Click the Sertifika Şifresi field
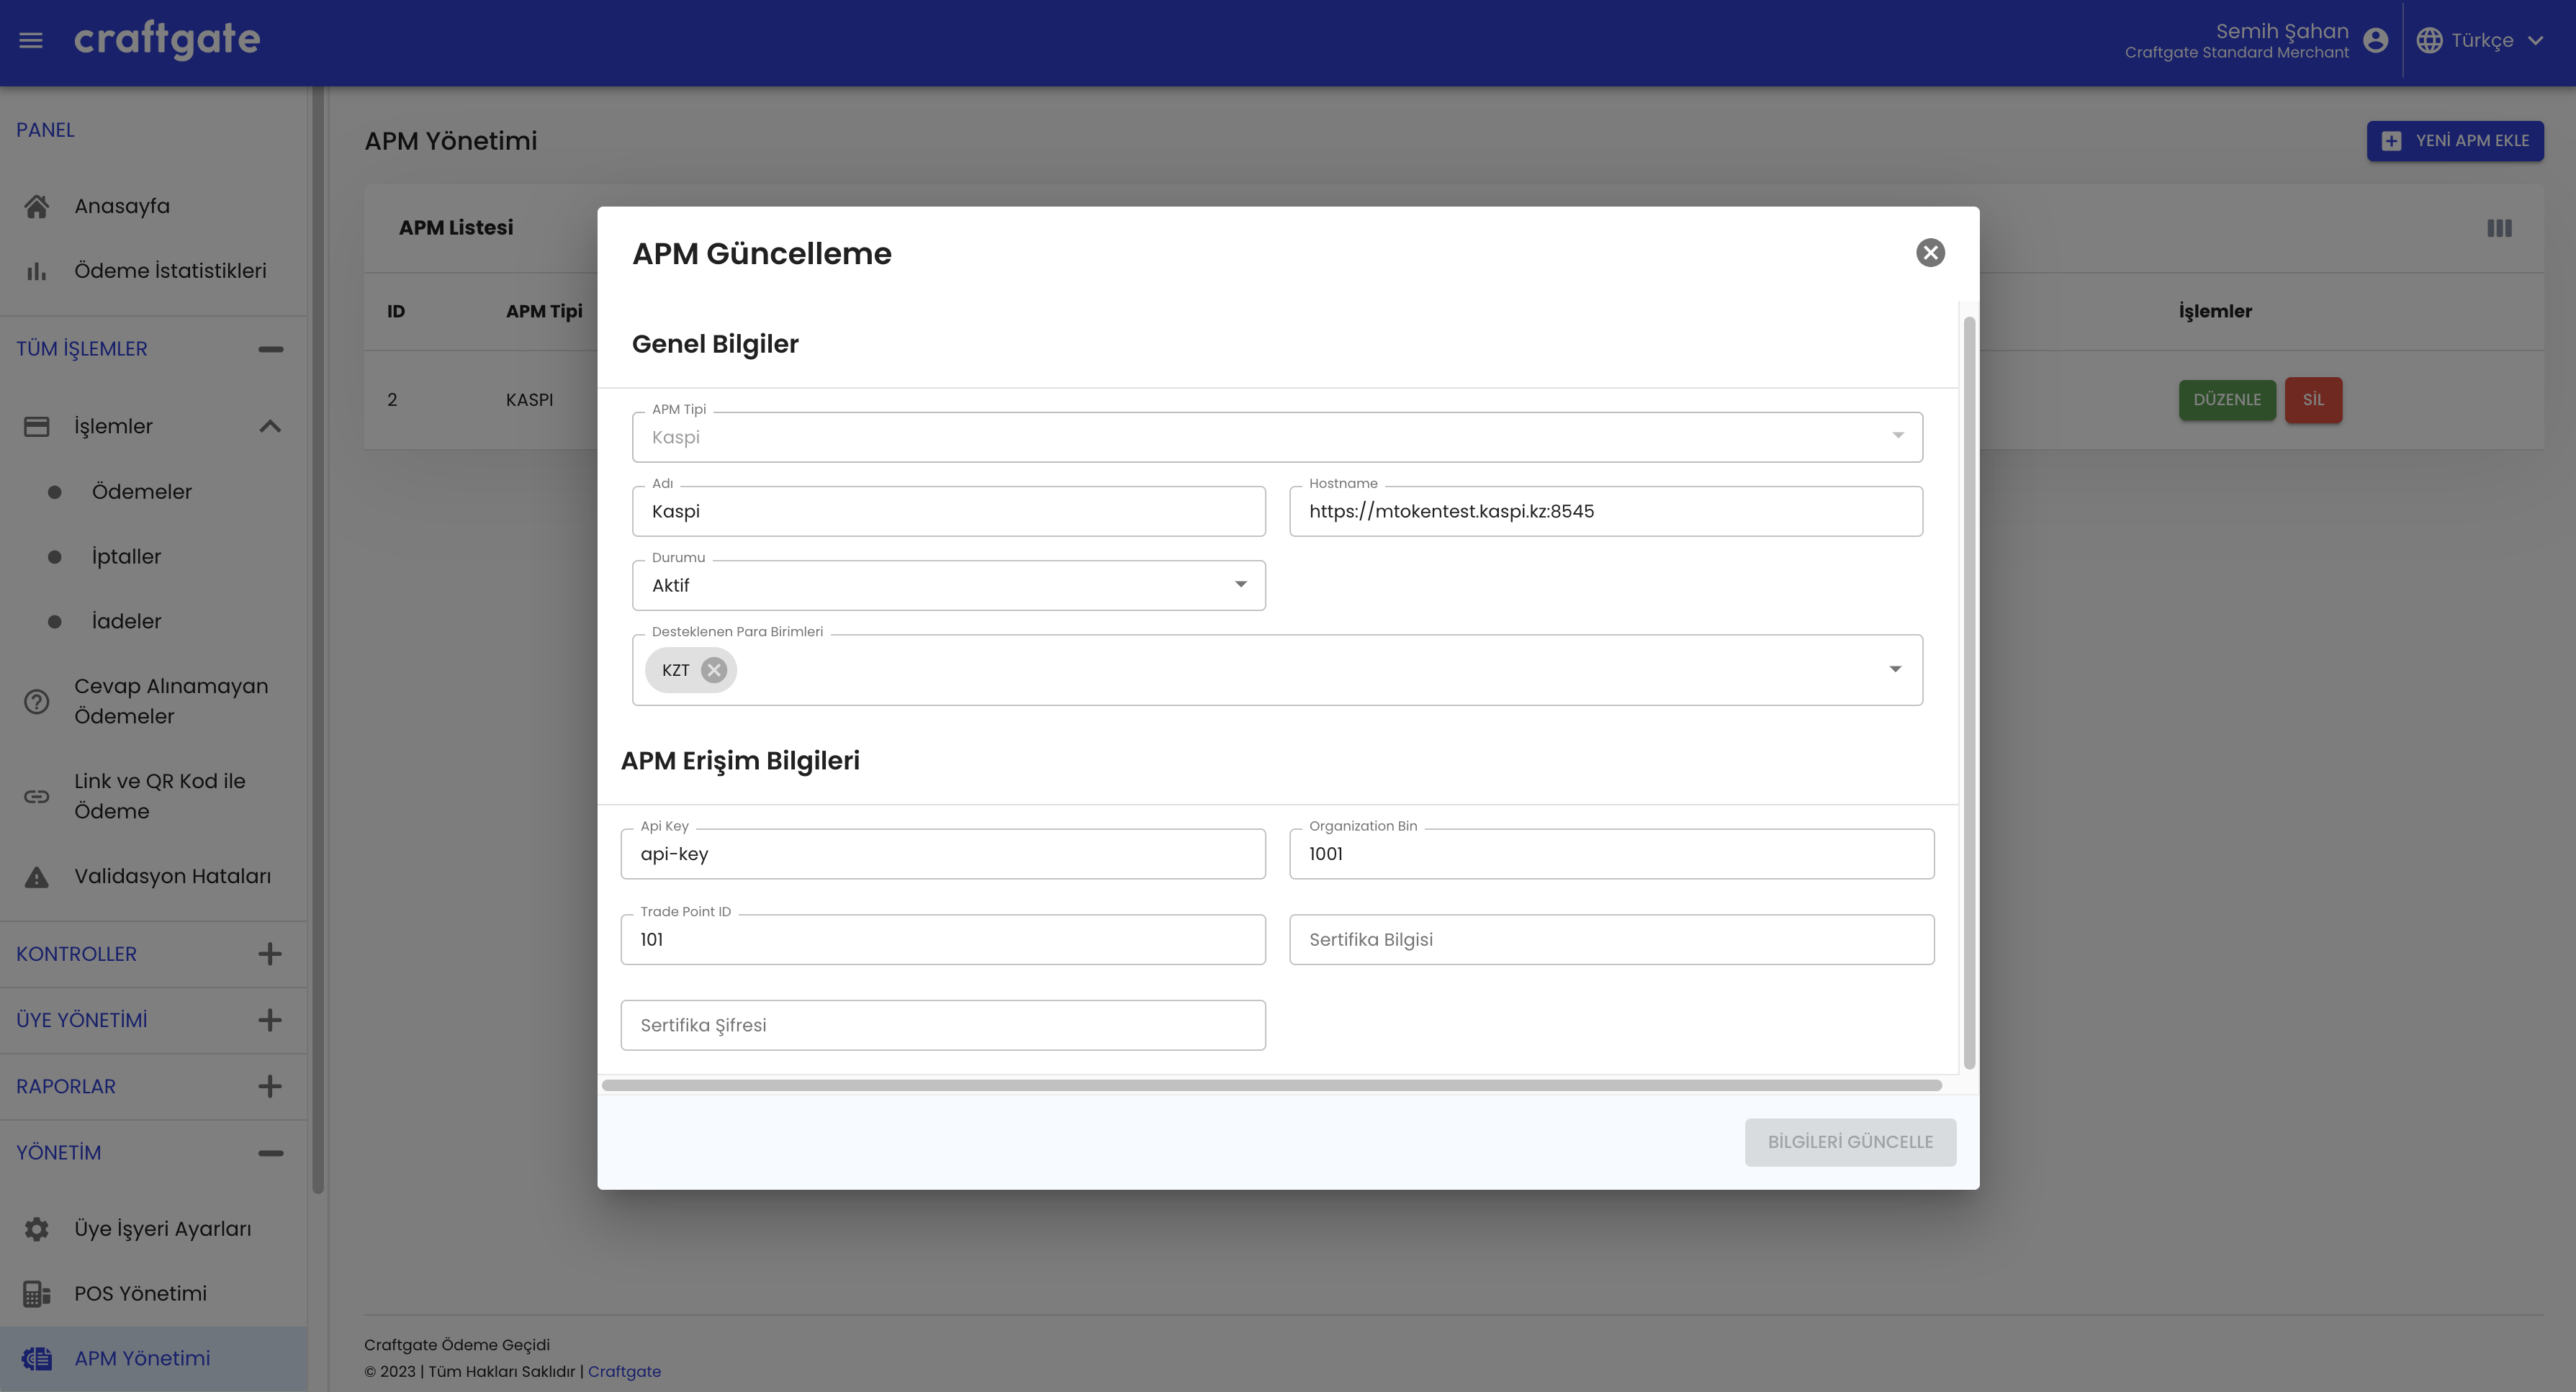Viewport: 2576px width, 1392px height. (x=943, y=1025)
